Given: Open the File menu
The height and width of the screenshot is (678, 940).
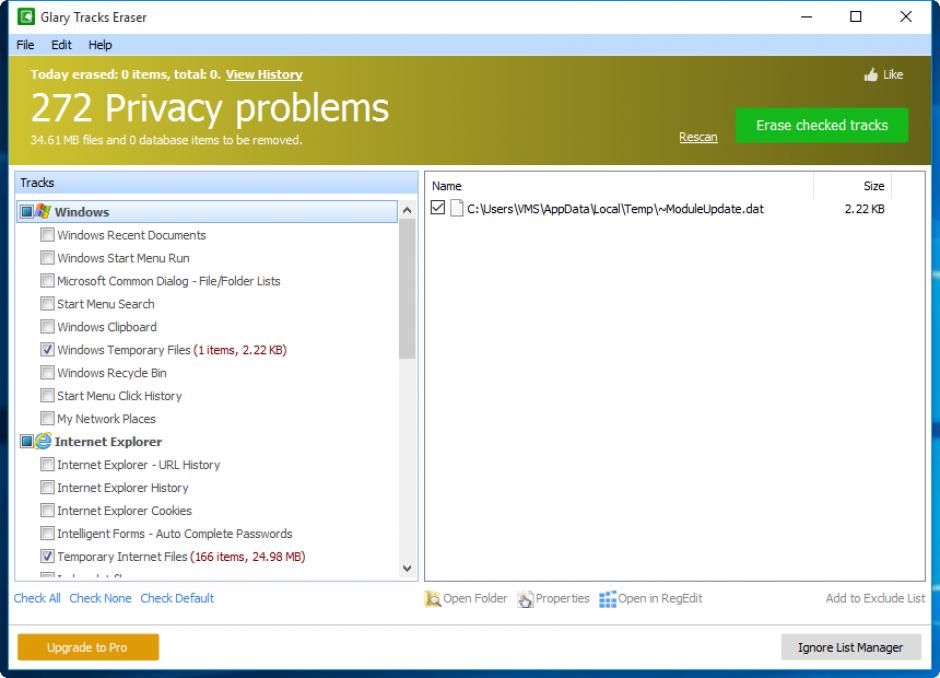Looking at the screenshot, I should [x=25, y=45].
